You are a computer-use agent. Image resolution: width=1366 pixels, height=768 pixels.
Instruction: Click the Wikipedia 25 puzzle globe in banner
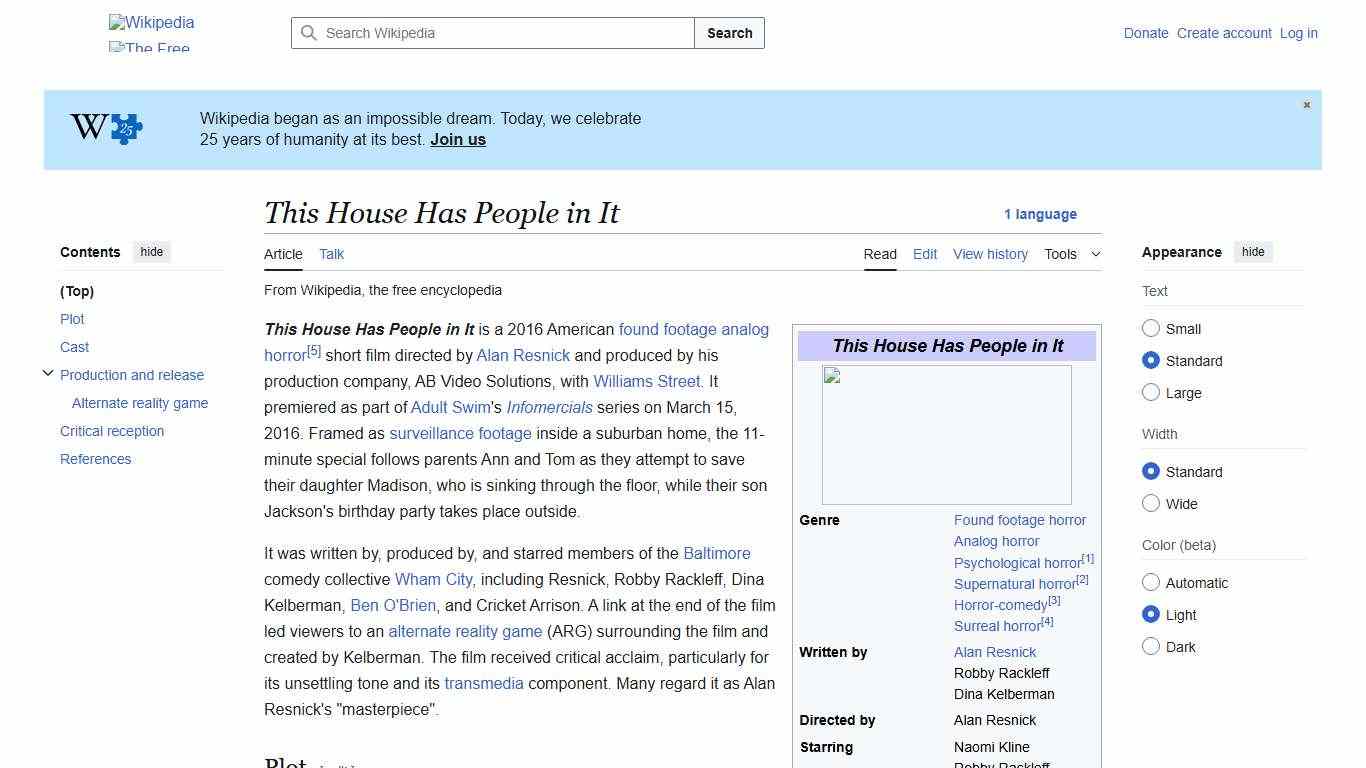click(126, 129)
